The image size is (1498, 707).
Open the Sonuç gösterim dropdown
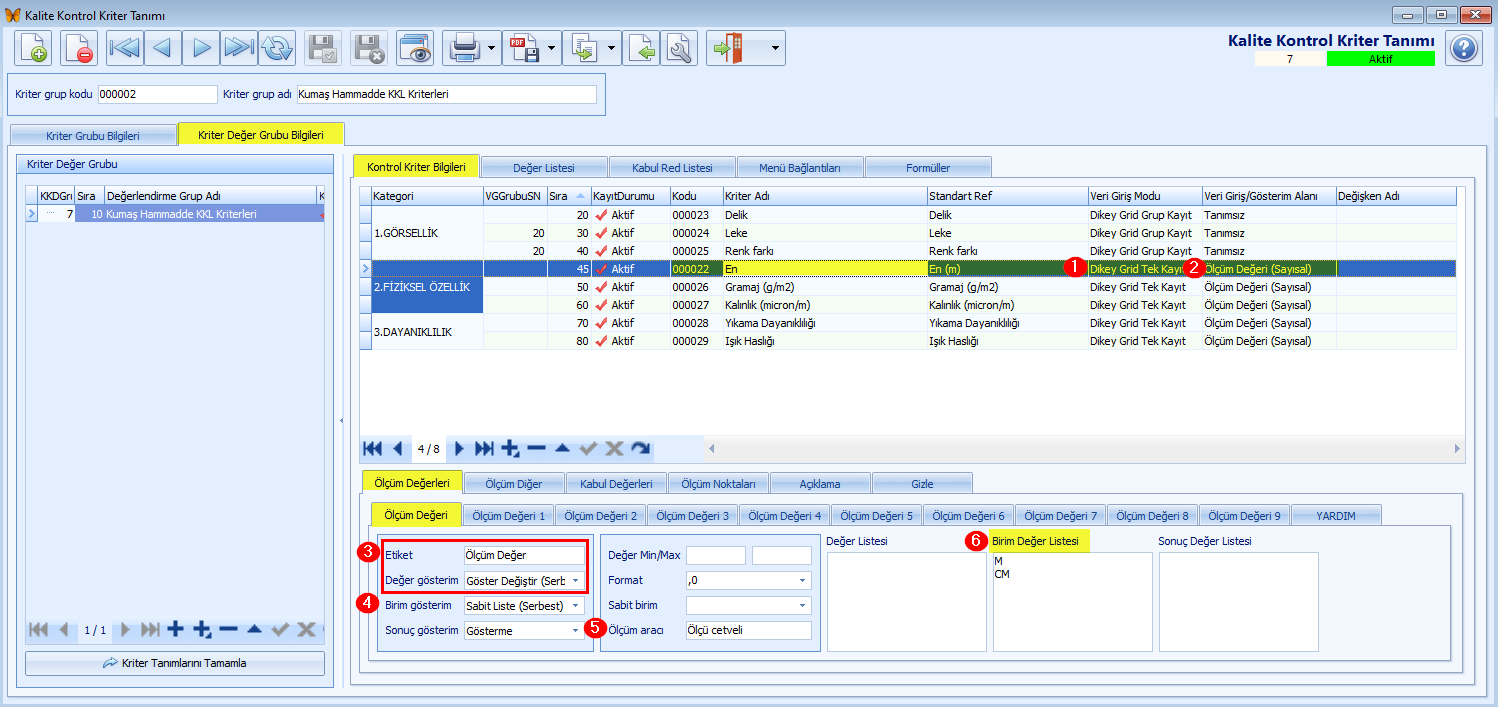coord(575,630)
